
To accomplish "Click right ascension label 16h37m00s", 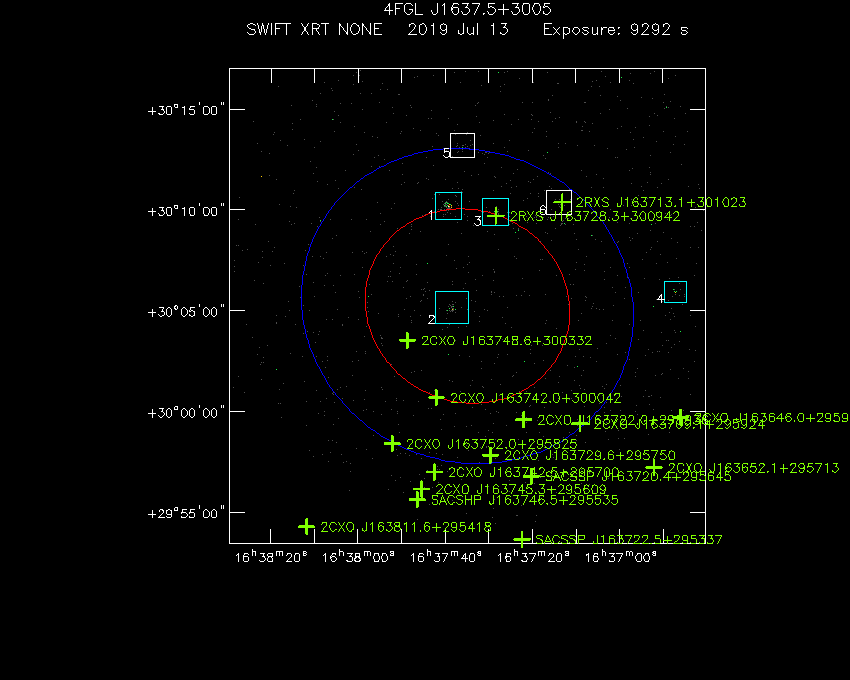I will (621, 557).
